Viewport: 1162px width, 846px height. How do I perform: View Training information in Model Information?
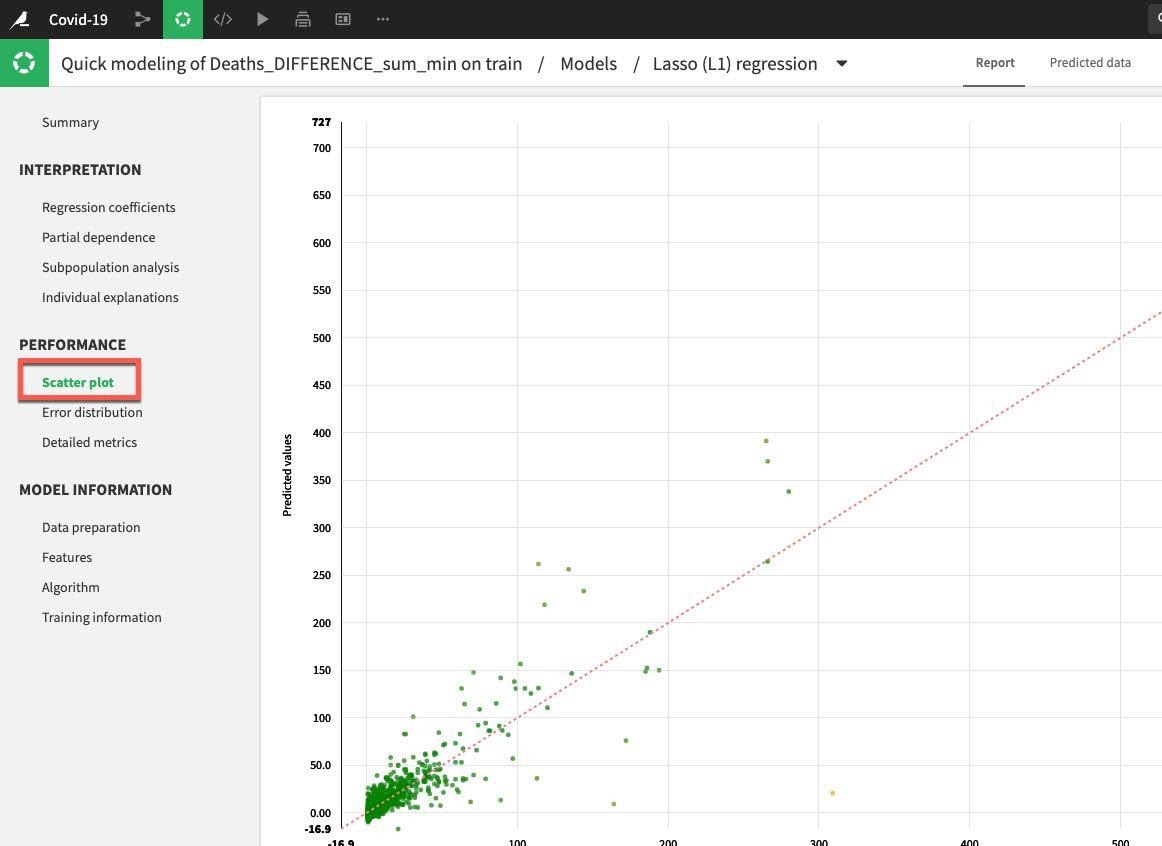[101, 617]
